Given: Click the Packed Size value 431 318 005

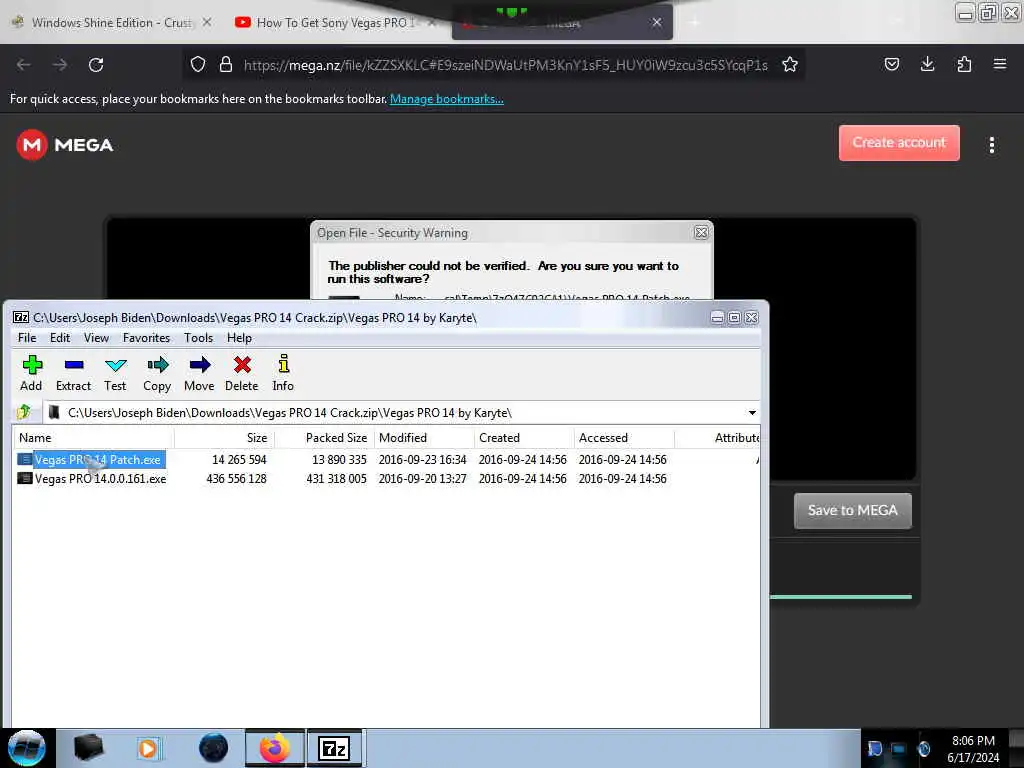Looking at the screenshot, I should [336, 479].
